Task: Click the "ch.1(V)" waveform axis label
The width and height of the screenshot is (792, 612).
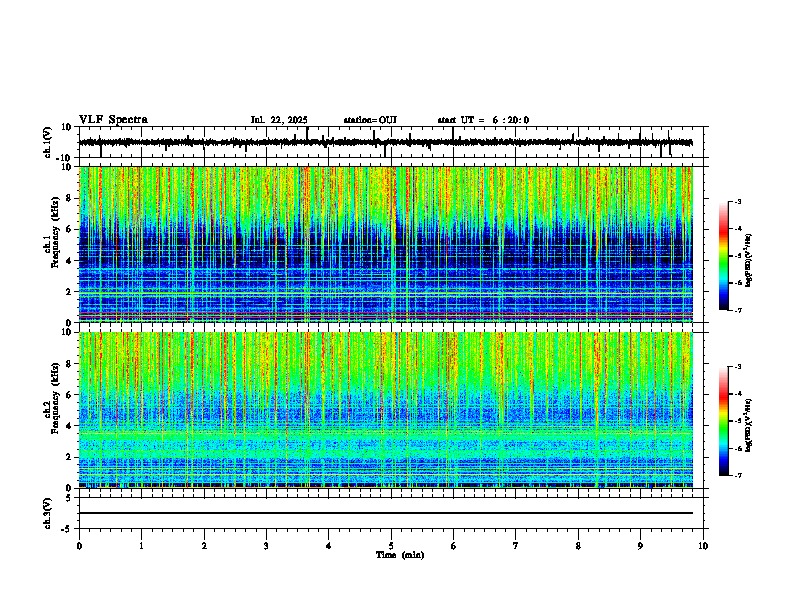Action: click(x=48, y=142)
